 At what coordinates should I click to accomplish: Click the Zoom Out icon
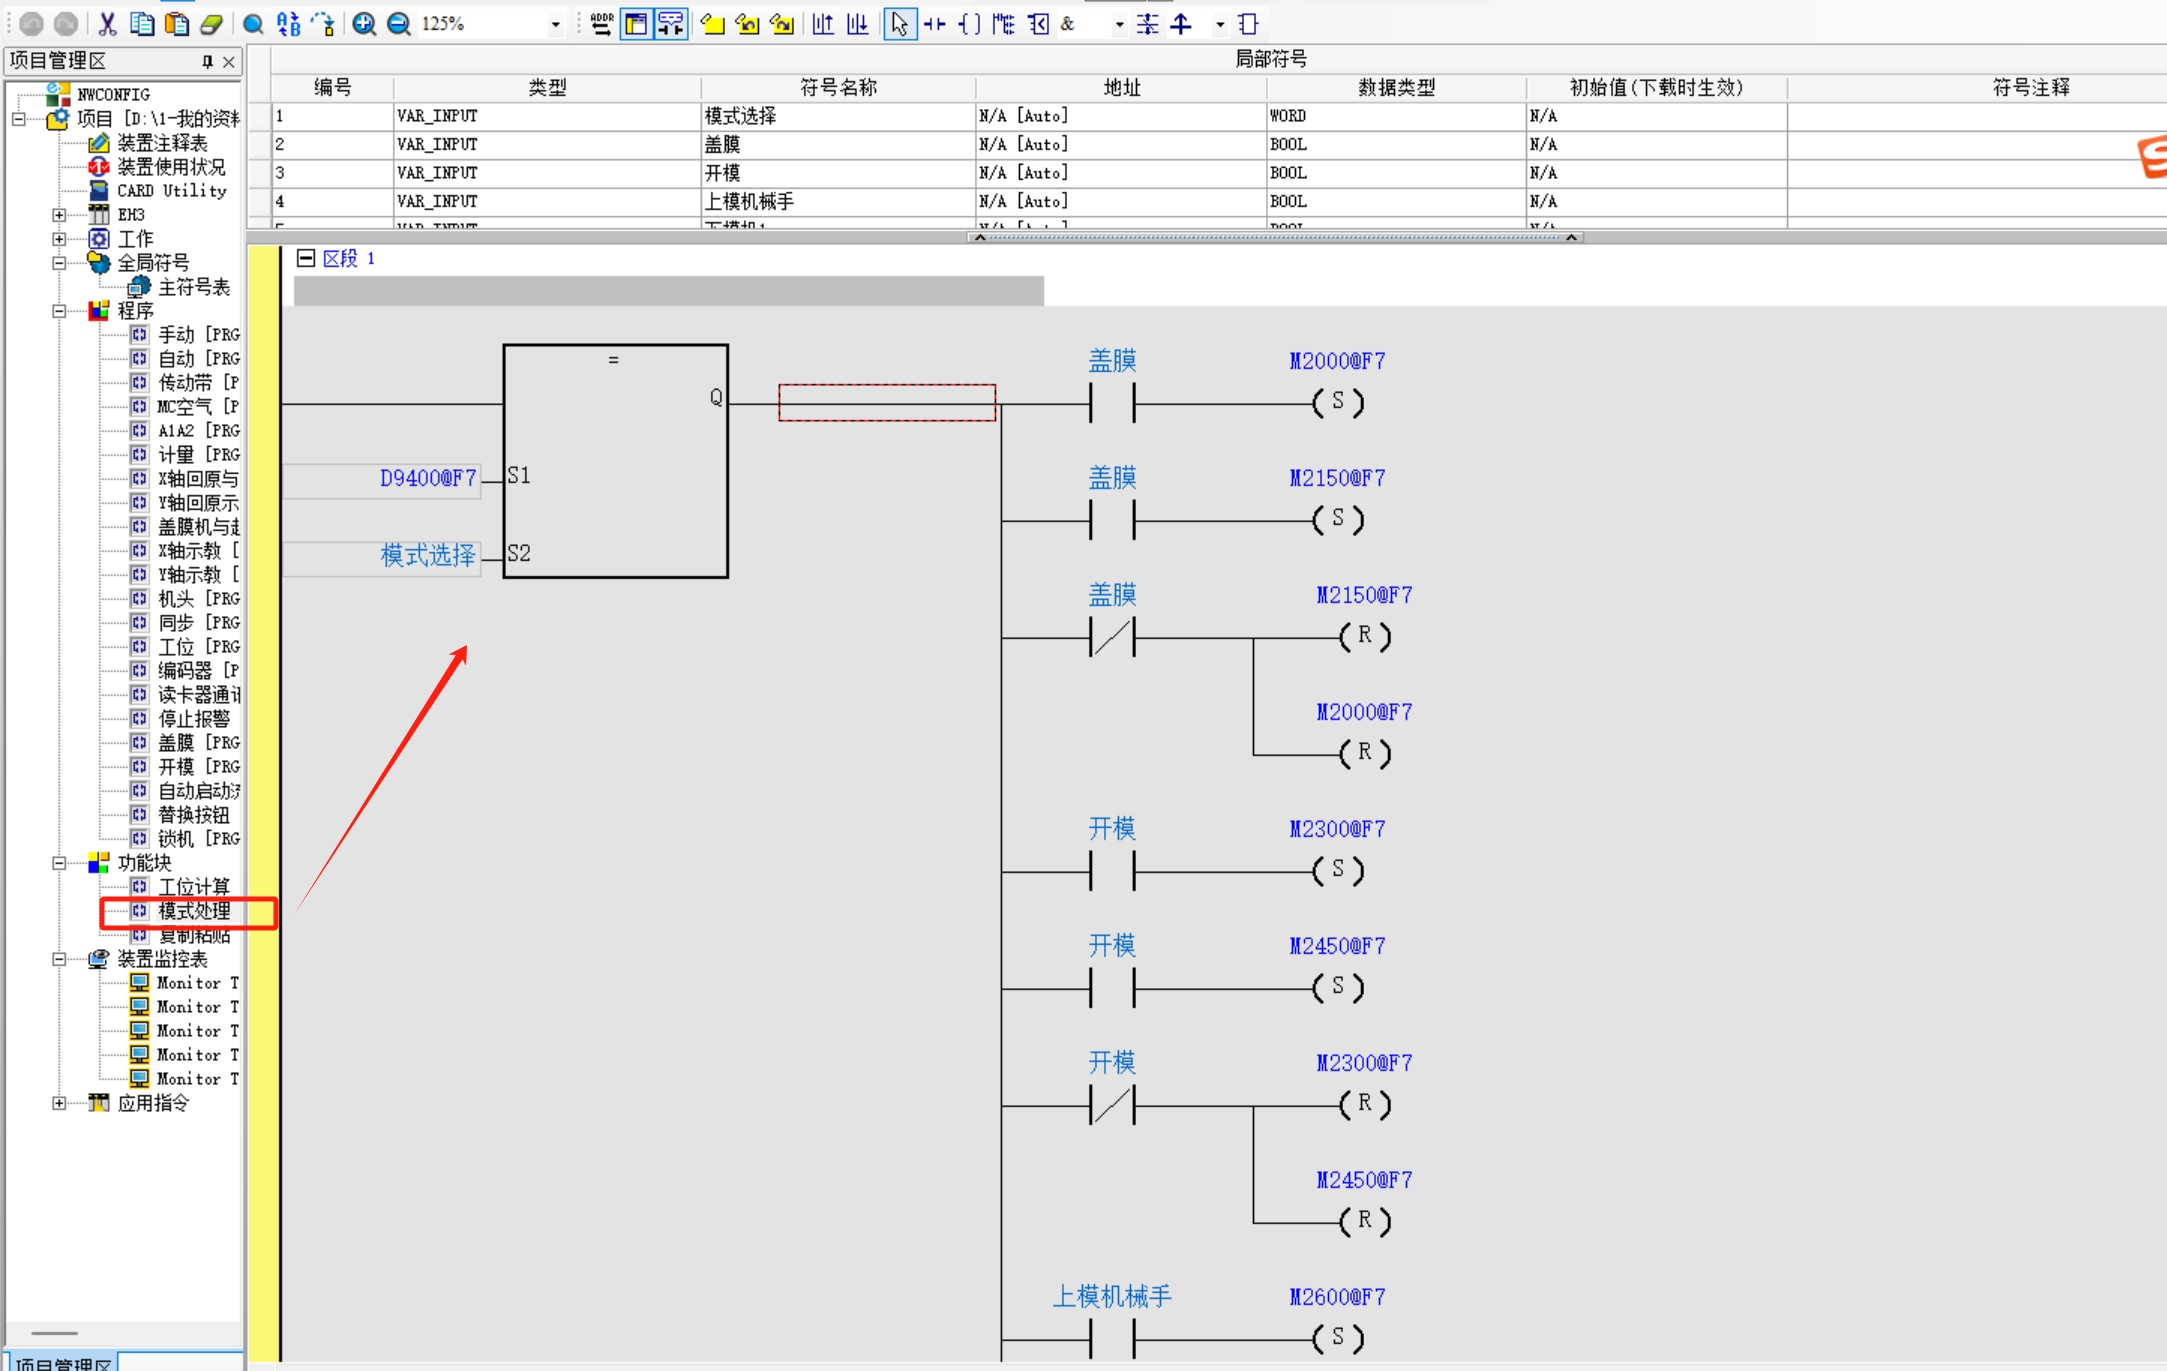pyautogui.click(x=398, y=24)
